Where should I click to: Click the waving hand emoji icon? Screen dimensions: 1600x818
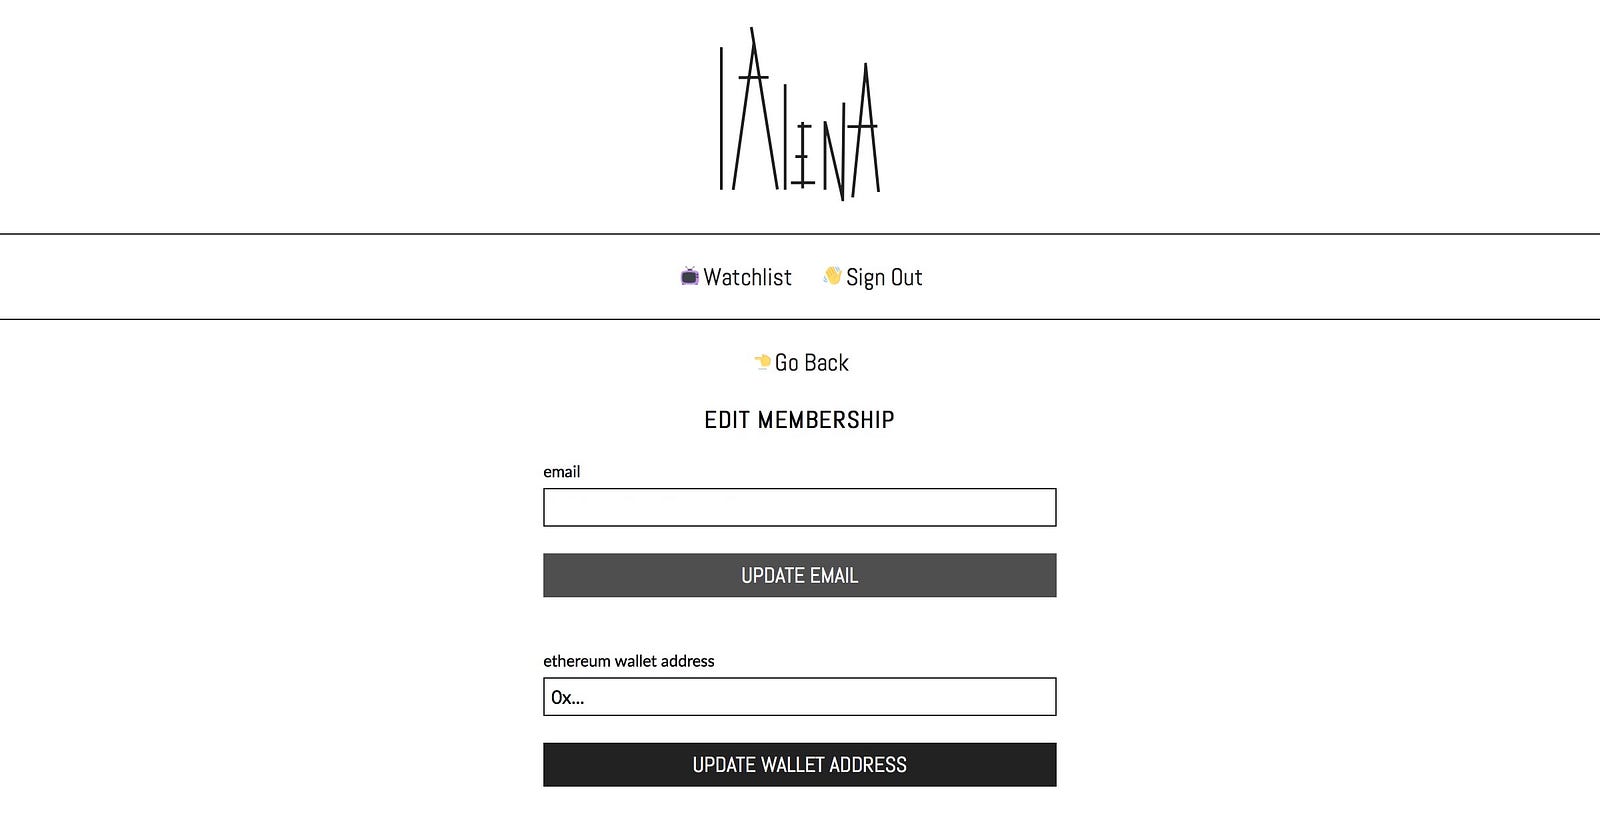click(x=832, y=276)
